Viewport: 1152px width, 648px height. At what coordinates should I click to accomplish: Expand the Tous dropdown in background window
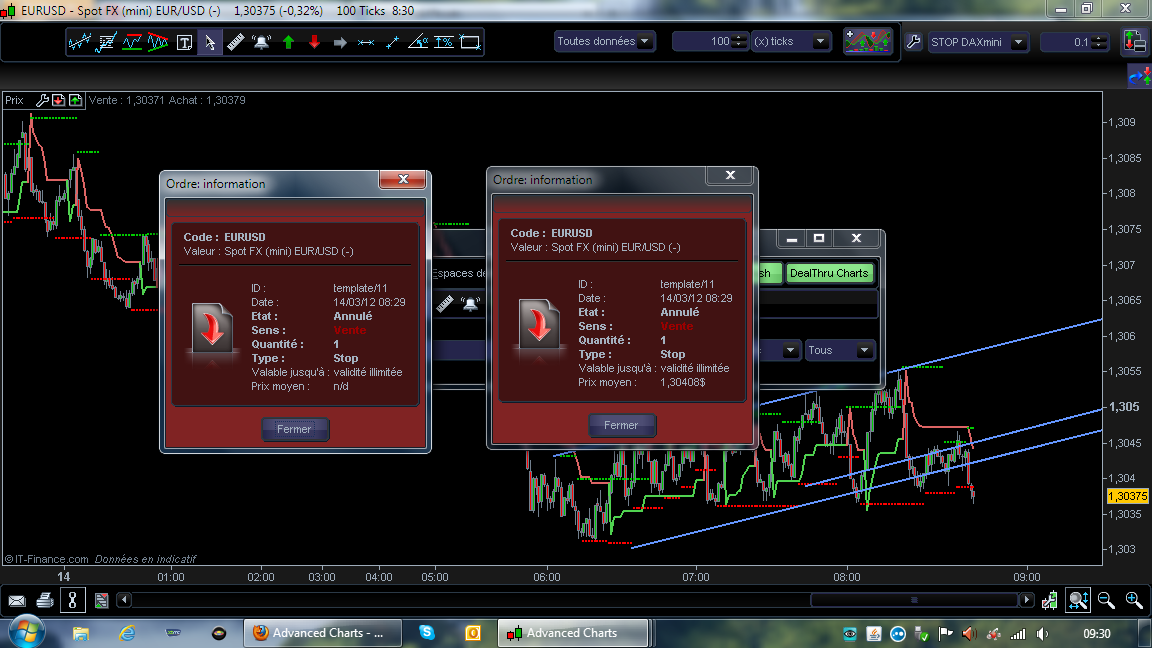tap(864, 350)
